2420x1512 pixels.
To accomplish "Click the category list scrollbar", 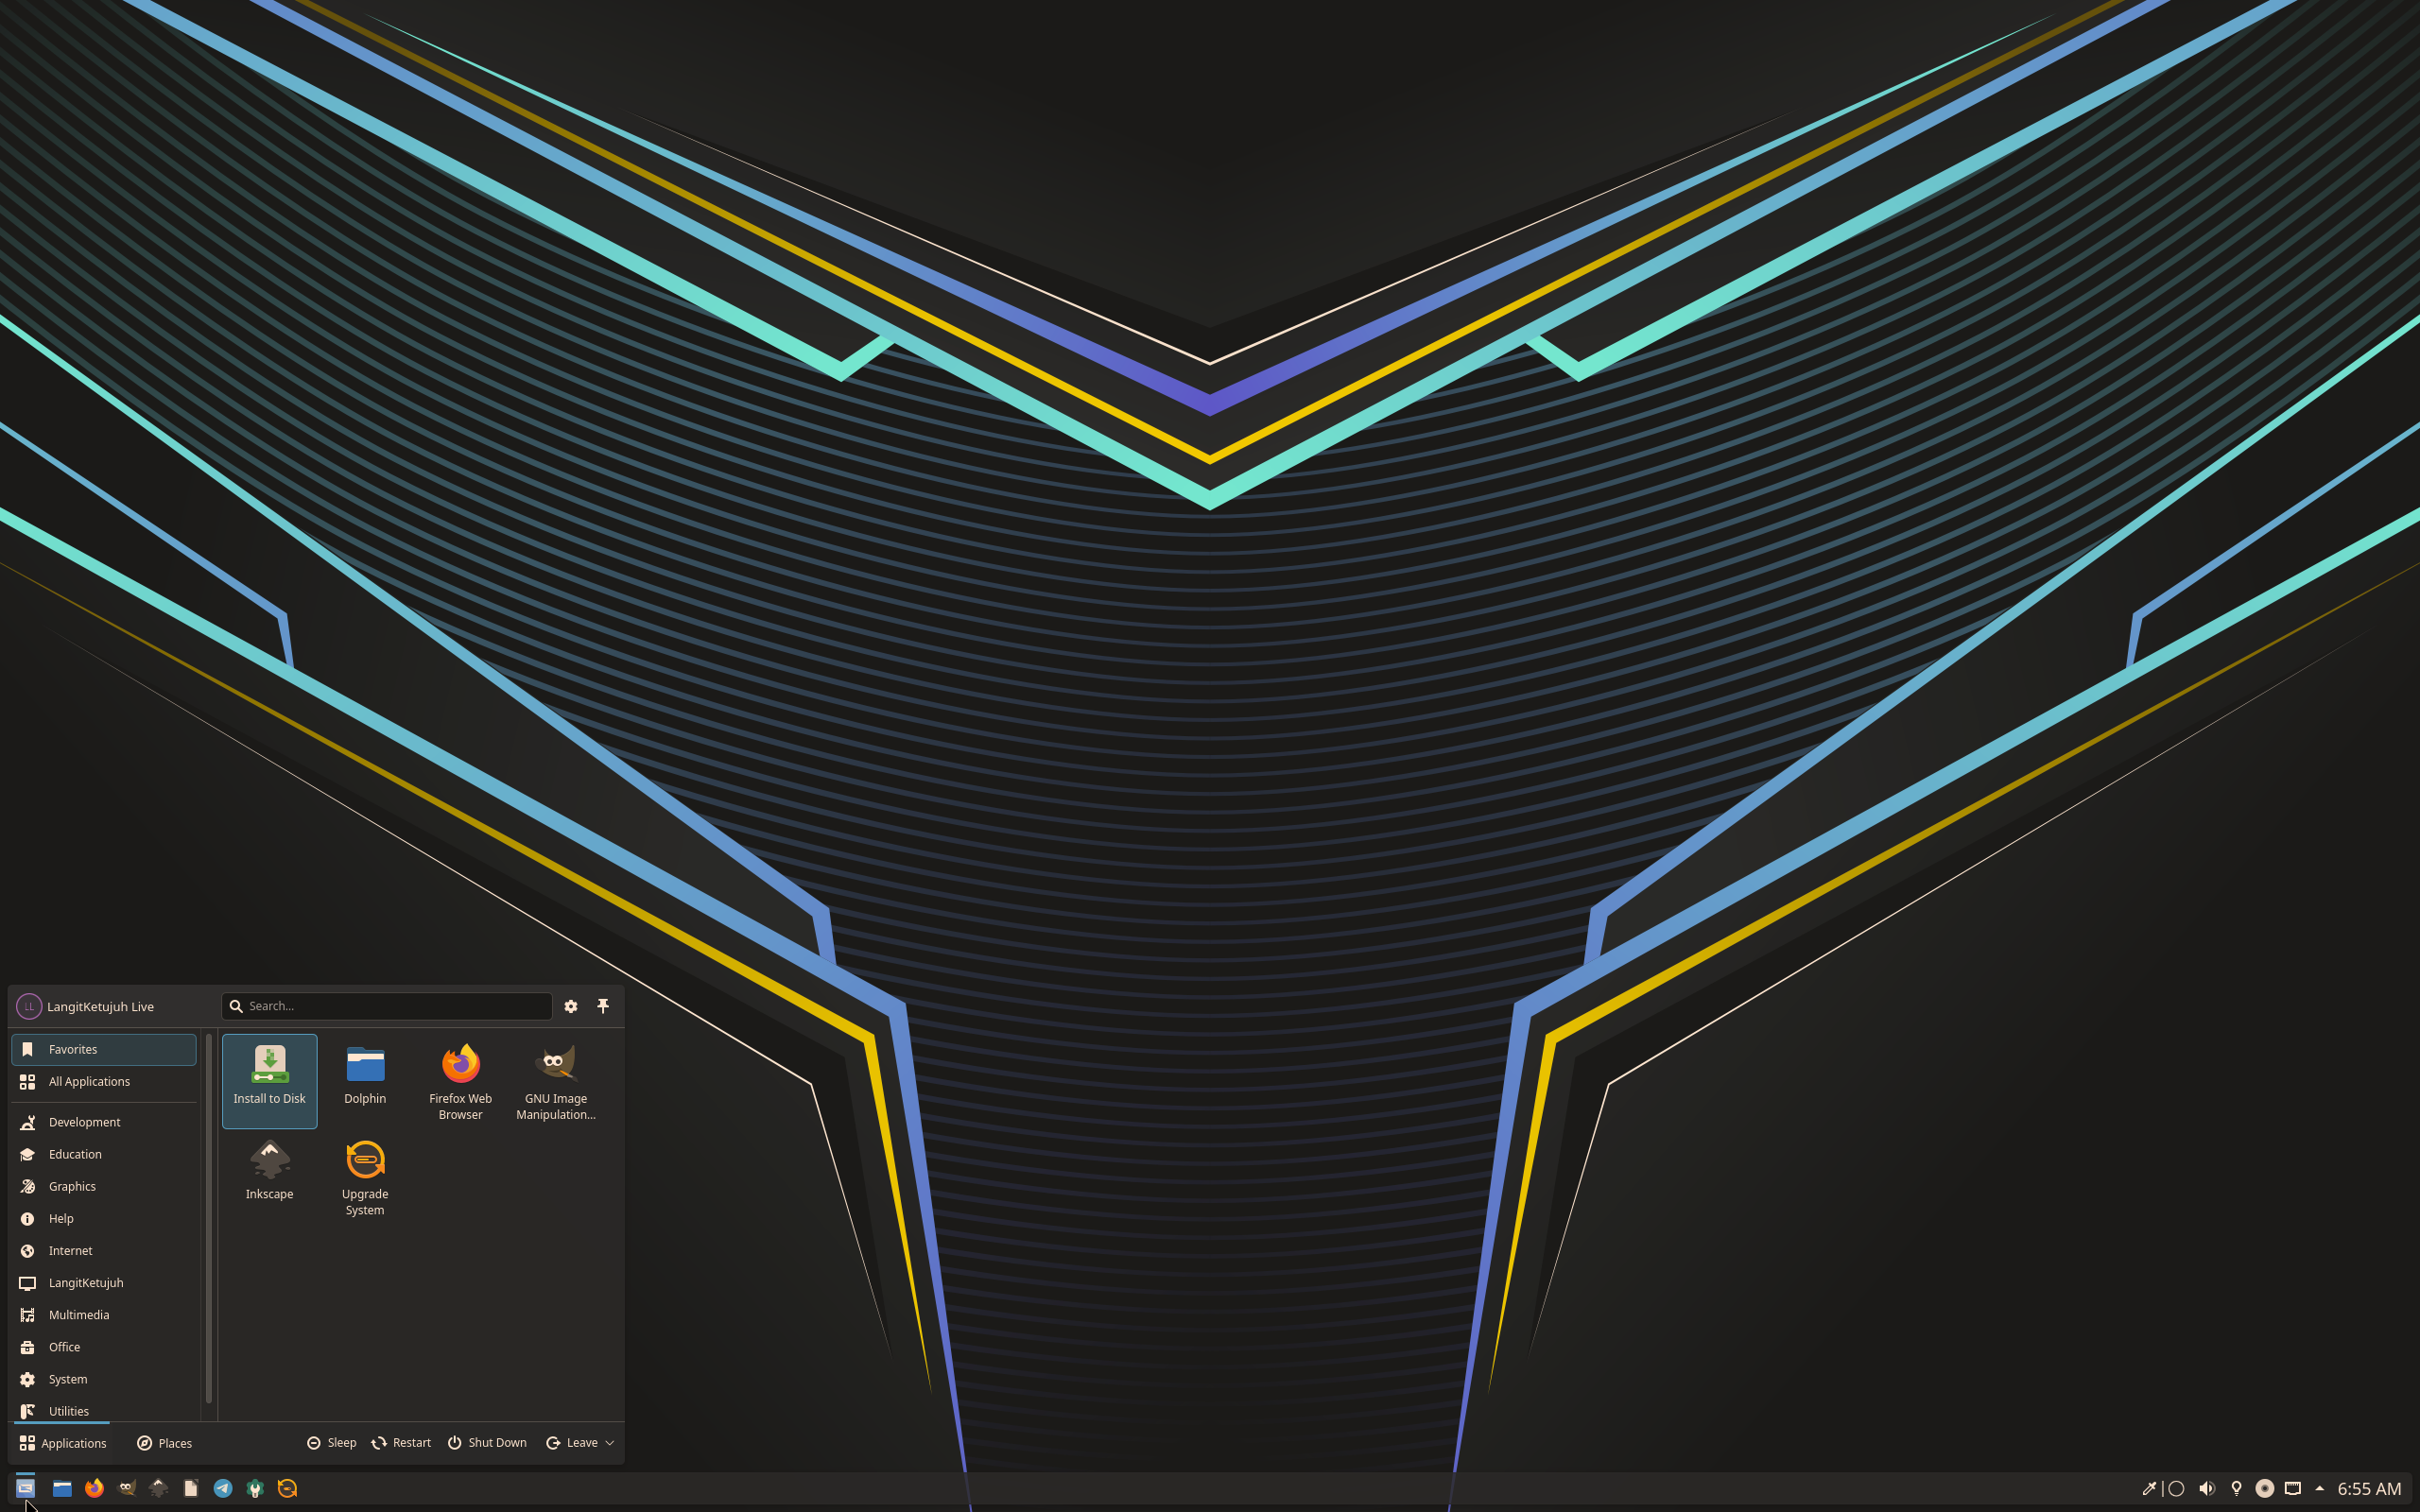I will (x=208, y=1218).
